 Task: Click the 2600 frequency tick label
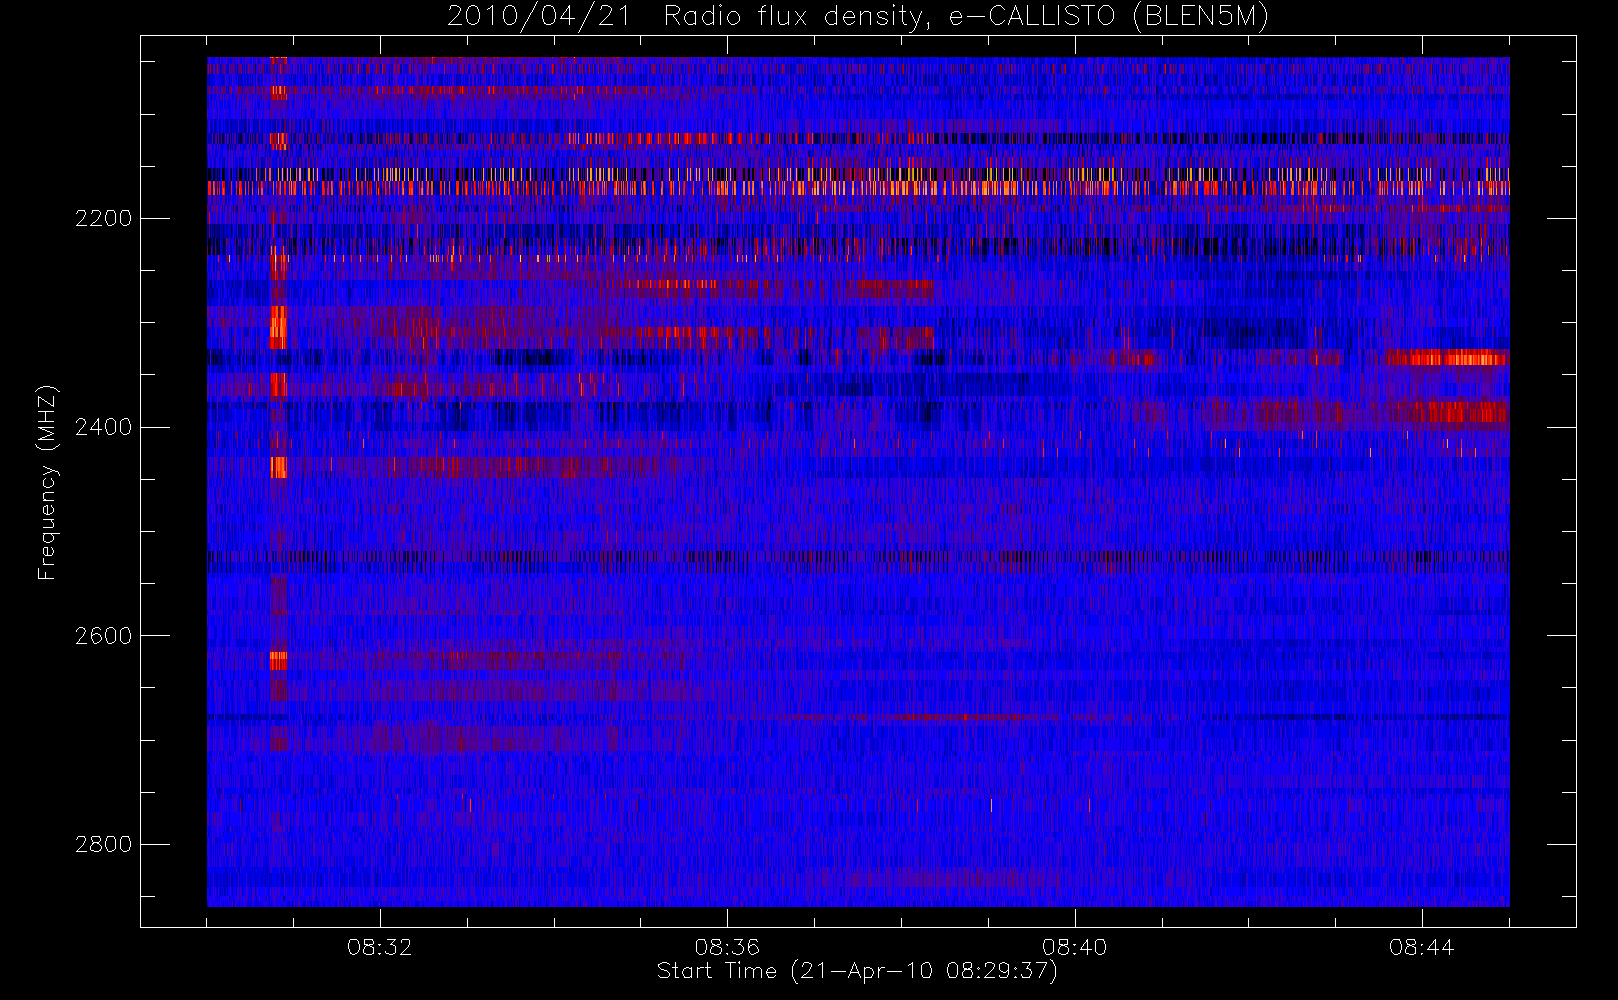(x=103, y=637)
